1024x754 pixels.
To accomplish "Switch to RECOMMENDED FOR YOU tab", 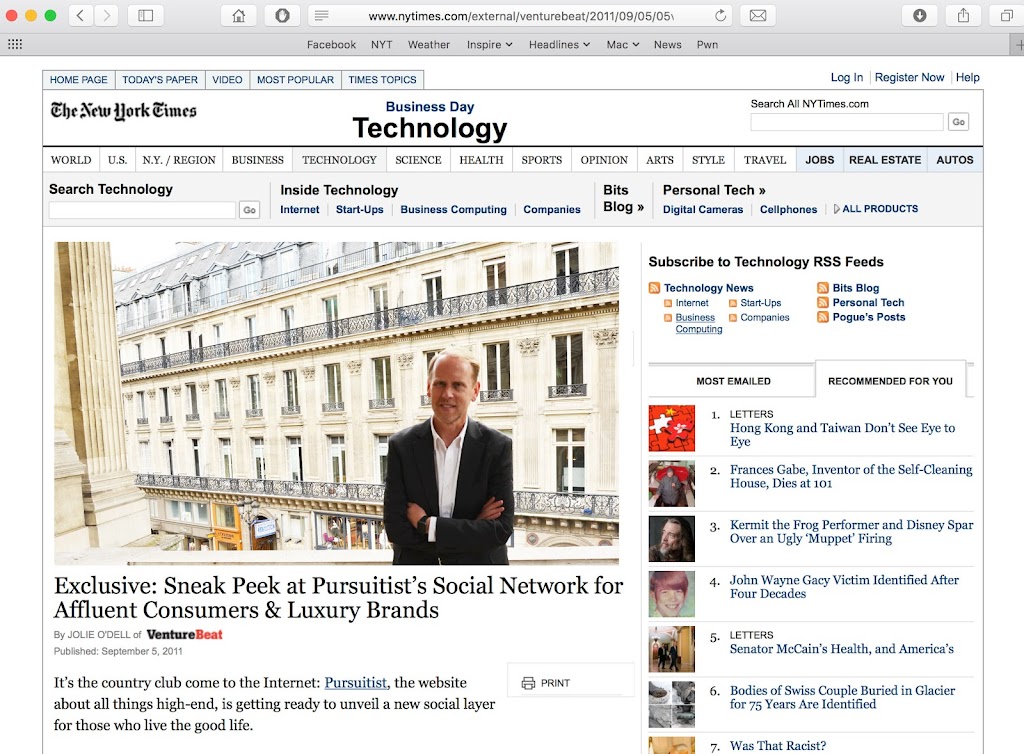I will (x=890, y=381).
